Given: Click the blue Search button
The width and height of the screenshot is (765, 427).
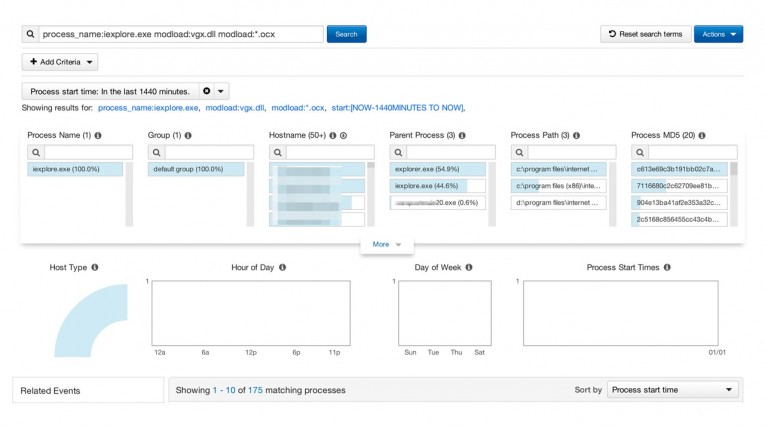Looking at the screenshot, I should pyautogui.click(x=346, y=34).
